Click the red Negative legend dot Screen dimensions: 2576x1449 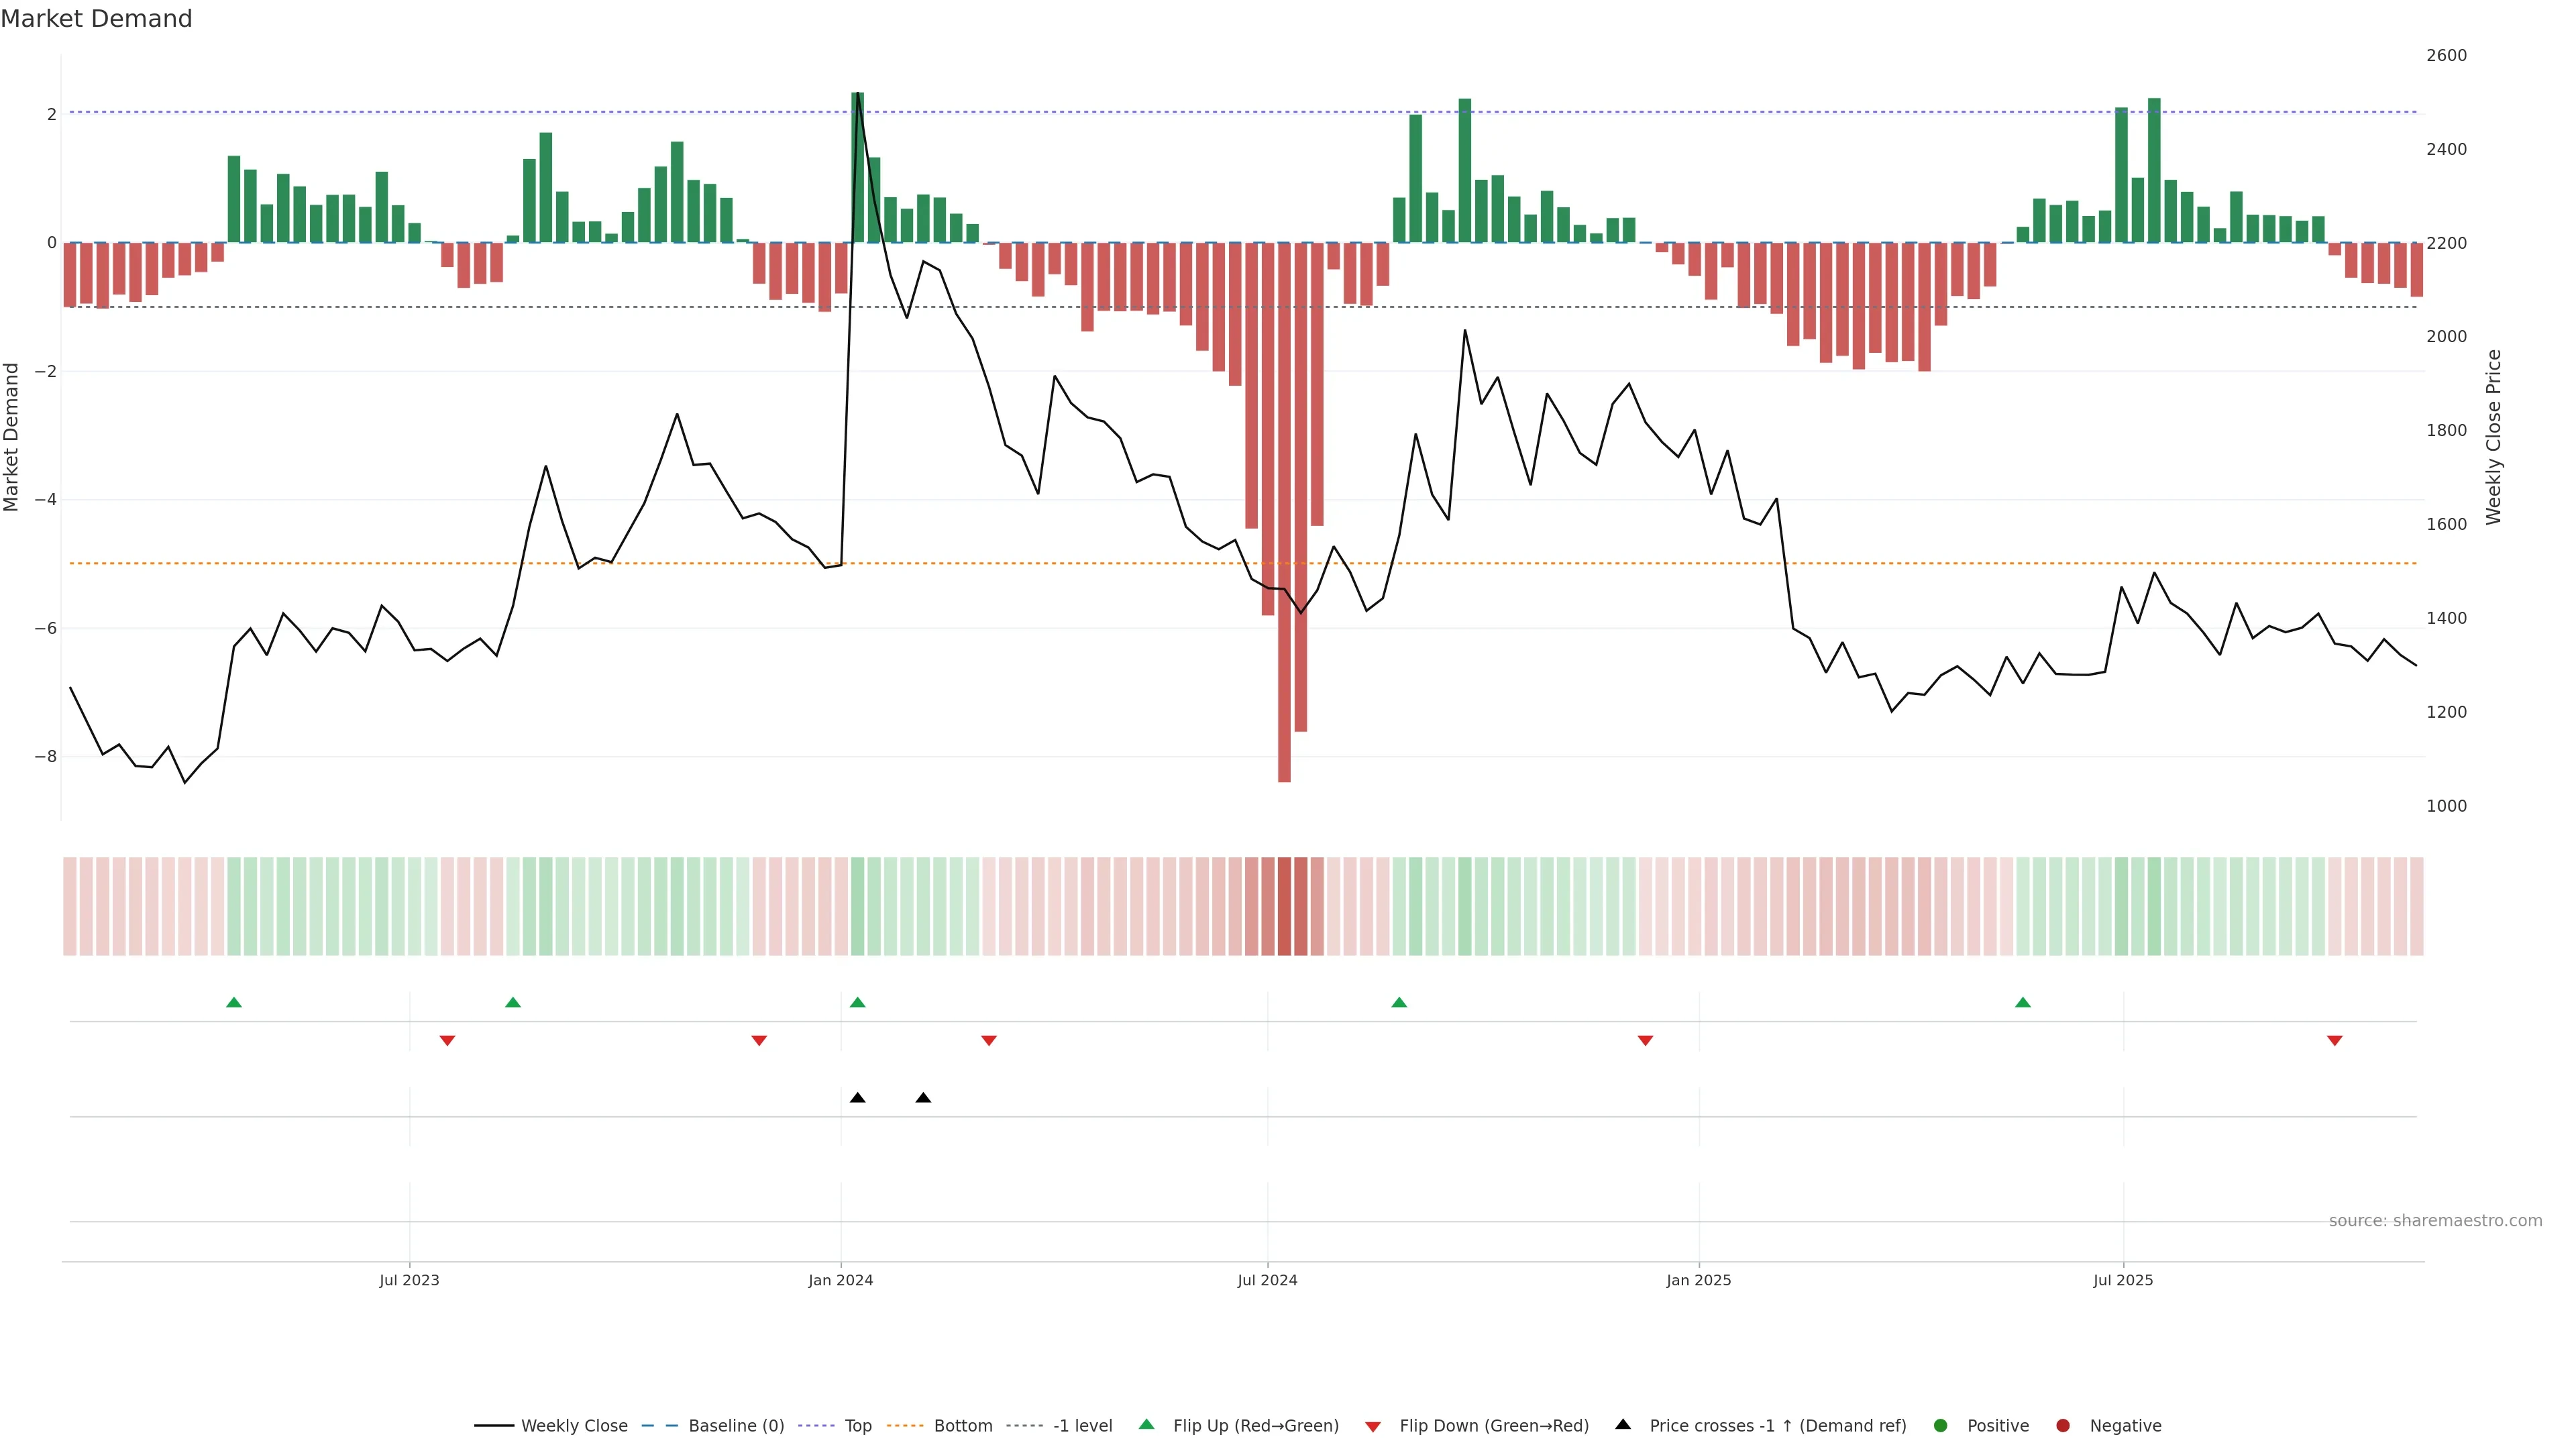click(2062, 1425)
